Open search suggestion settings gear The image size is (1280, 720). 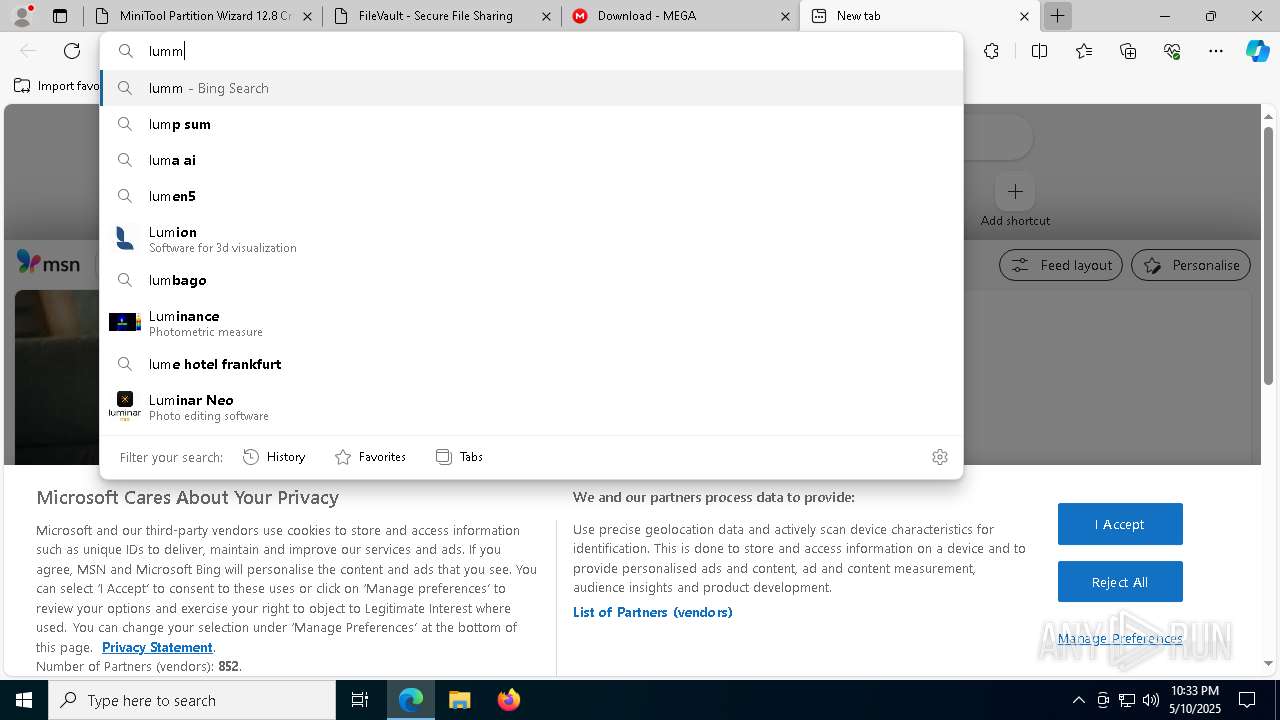point(940,457)
